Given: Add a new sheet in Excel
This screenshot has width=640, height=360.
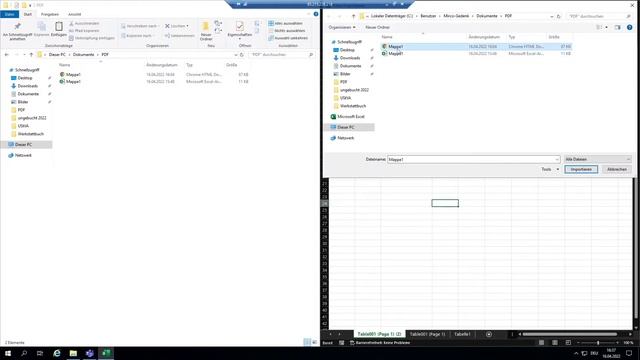Looking at the screenshot, I should coord(489,334).
